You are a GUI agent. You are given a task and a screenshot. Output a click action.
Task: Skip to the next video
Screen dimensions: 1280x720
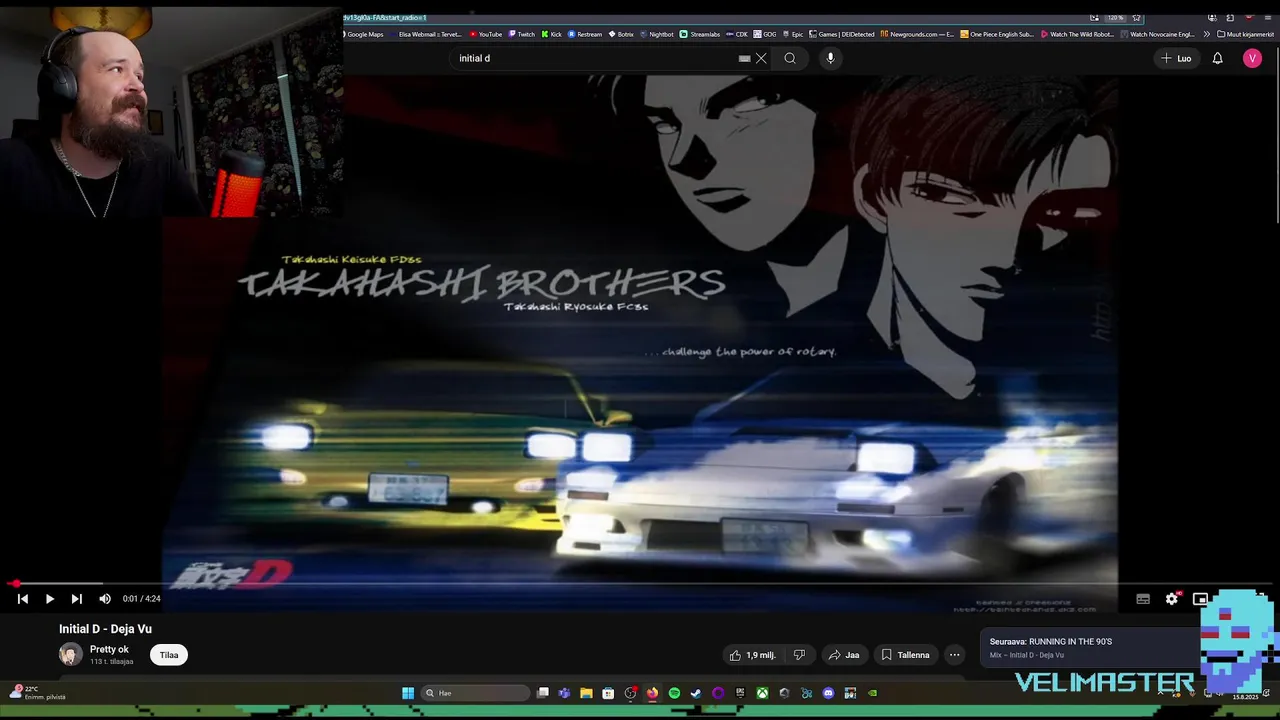click(x=77, y=599)
